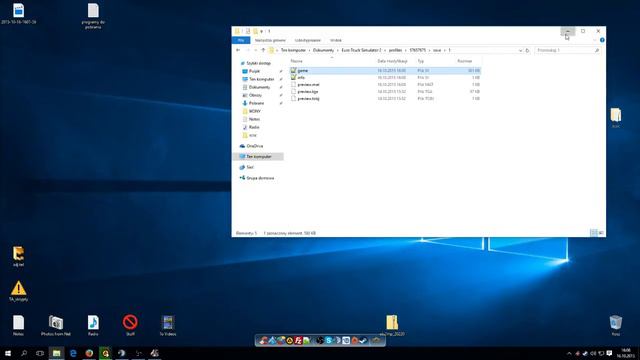640x360 pixels.
Task: Open the Notes desktop icon
Action: click(18, 325)
